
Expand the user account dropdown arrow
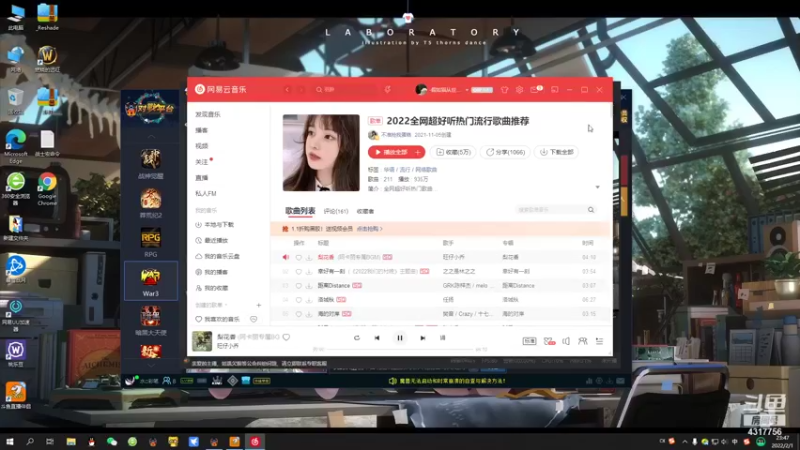(467, 90)
